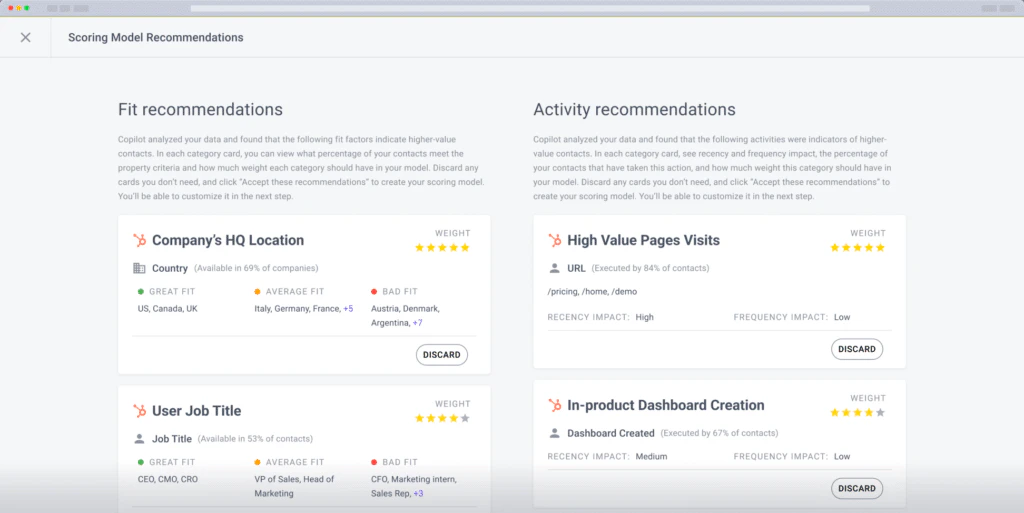Screen dimensions: 1024x513
Task: Expand the +7 more bad fit countries
Action: pos(417,323)
